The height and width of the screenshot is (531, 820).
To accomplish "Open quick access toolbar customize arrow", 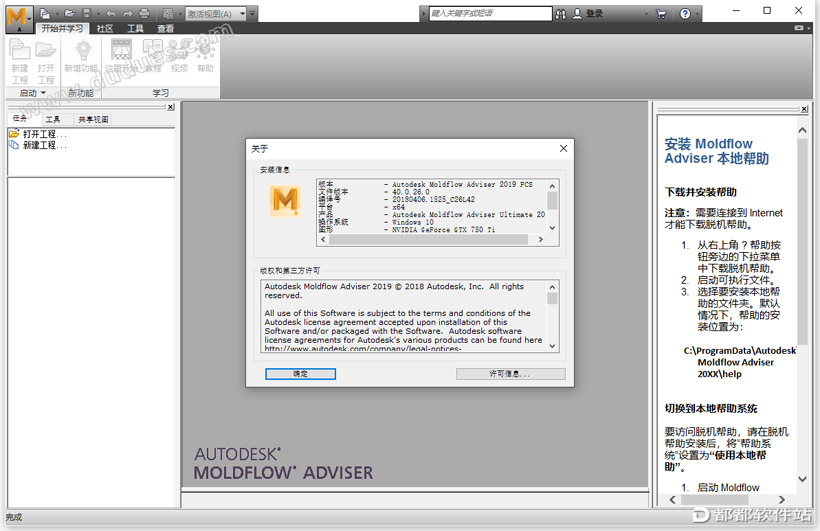I will (253, 14).
